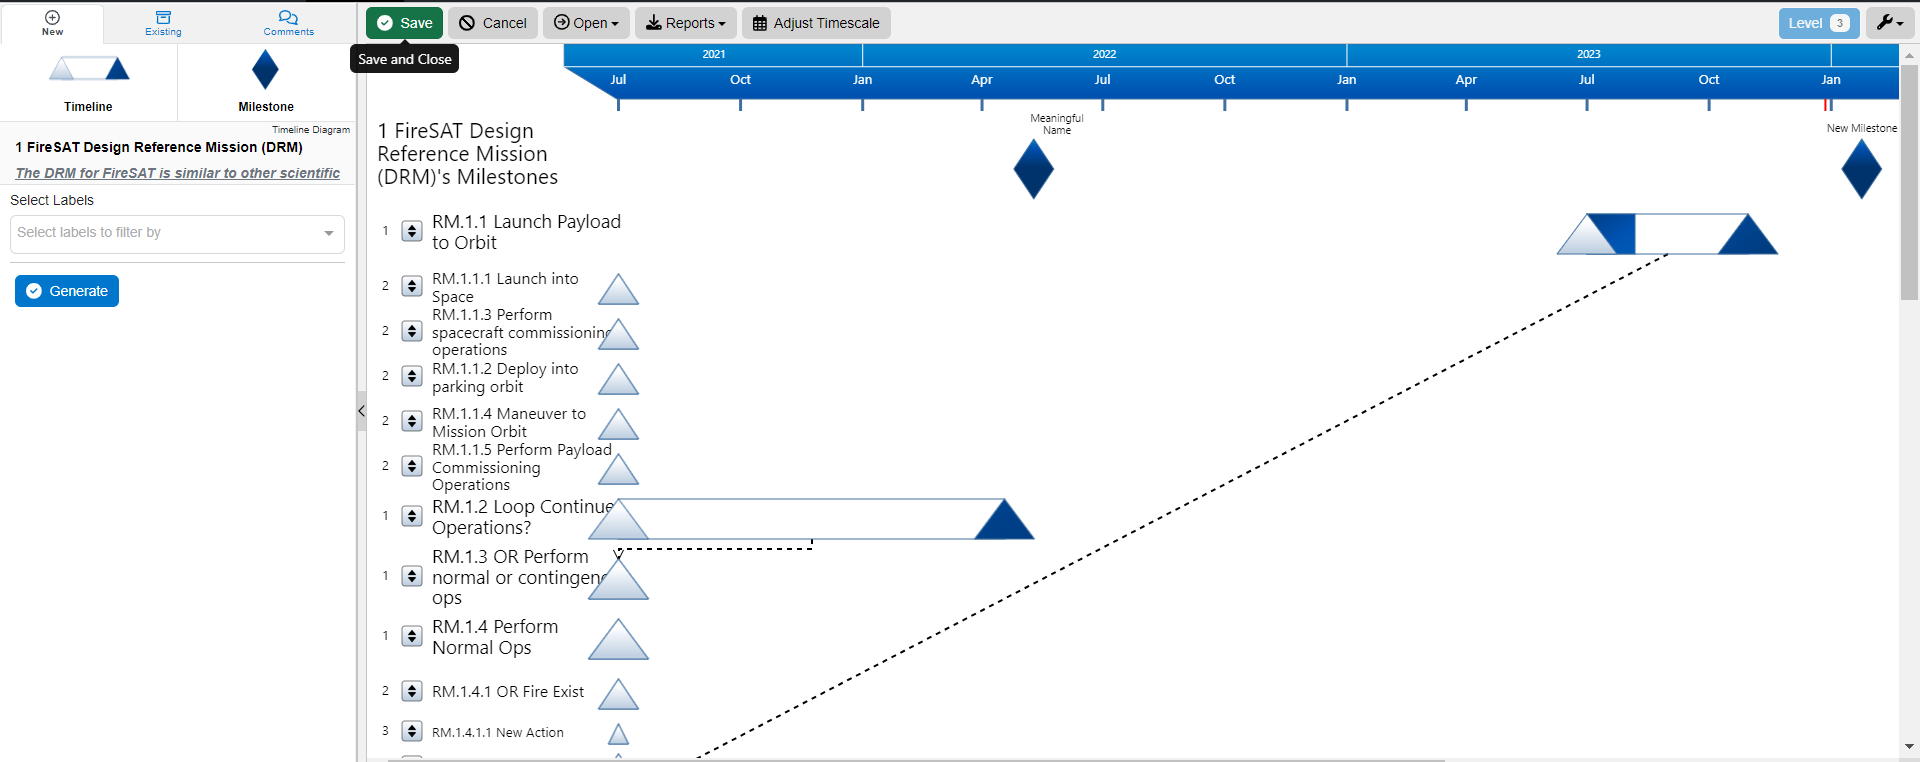Click the reorder stepper for RM.1.2 Loop Continue Operations
Viewport: 1920px width, 762px height.
point(412,516)
